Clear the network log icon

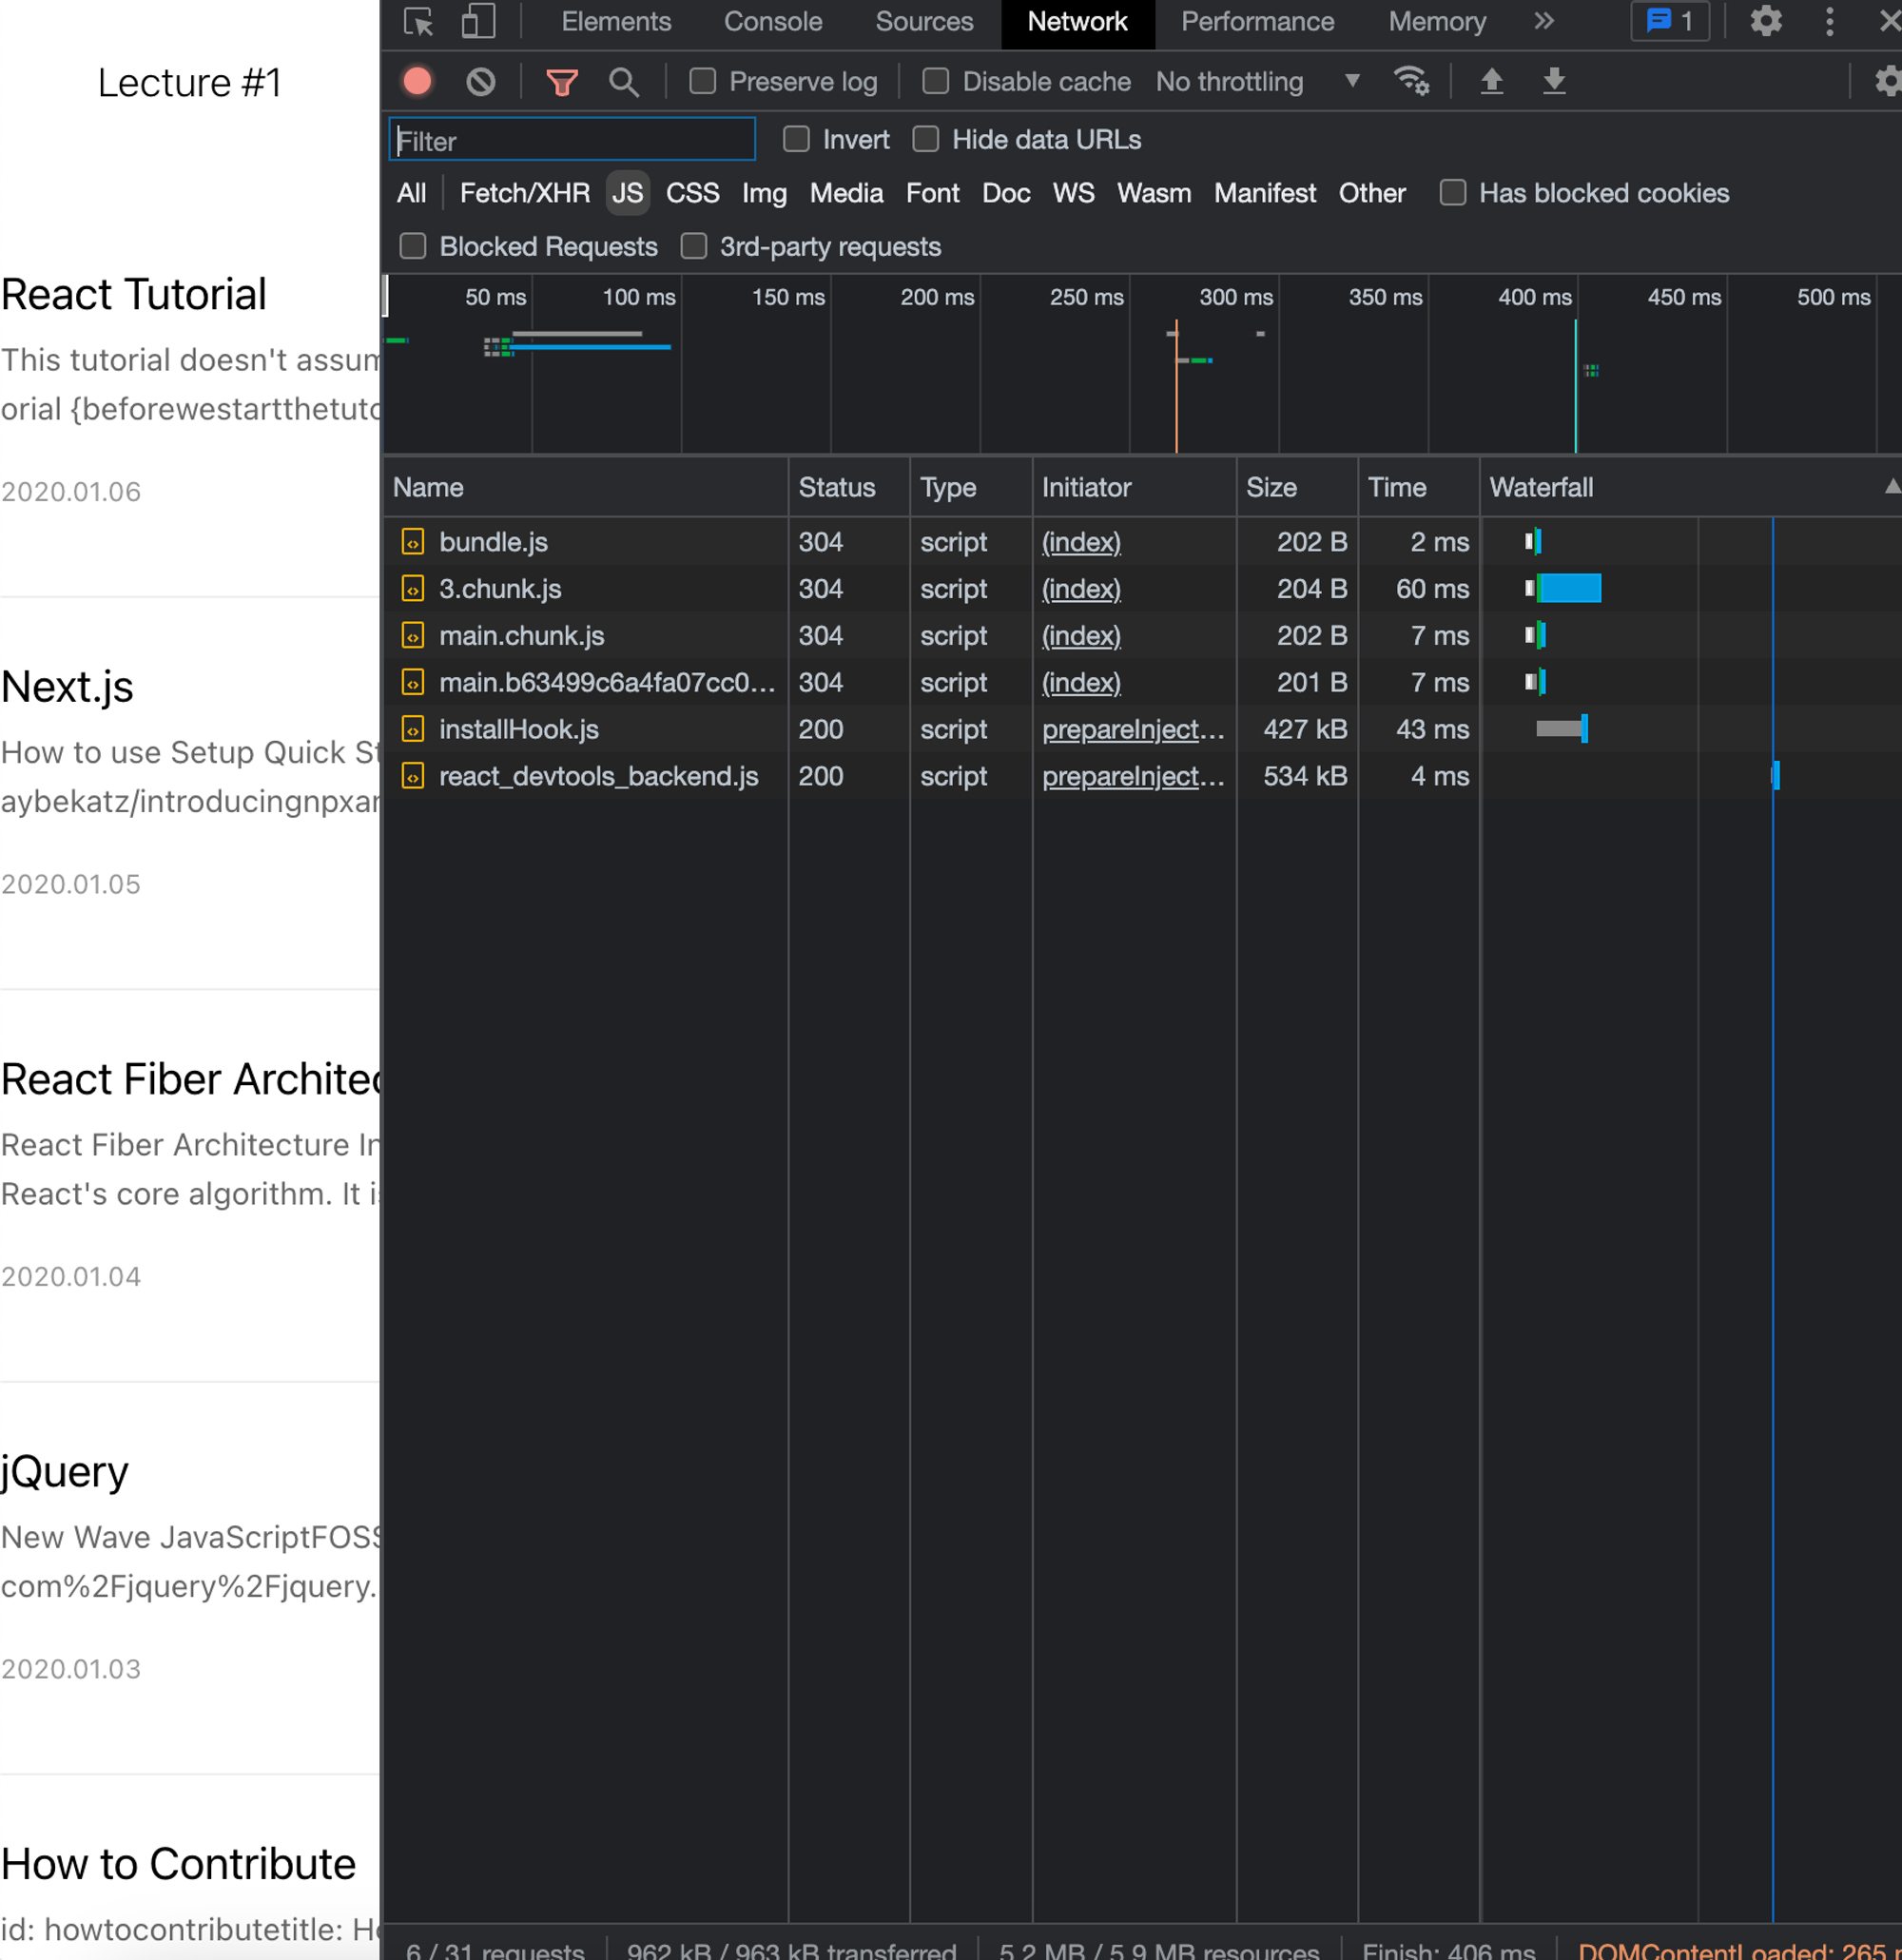click(481, 82)
